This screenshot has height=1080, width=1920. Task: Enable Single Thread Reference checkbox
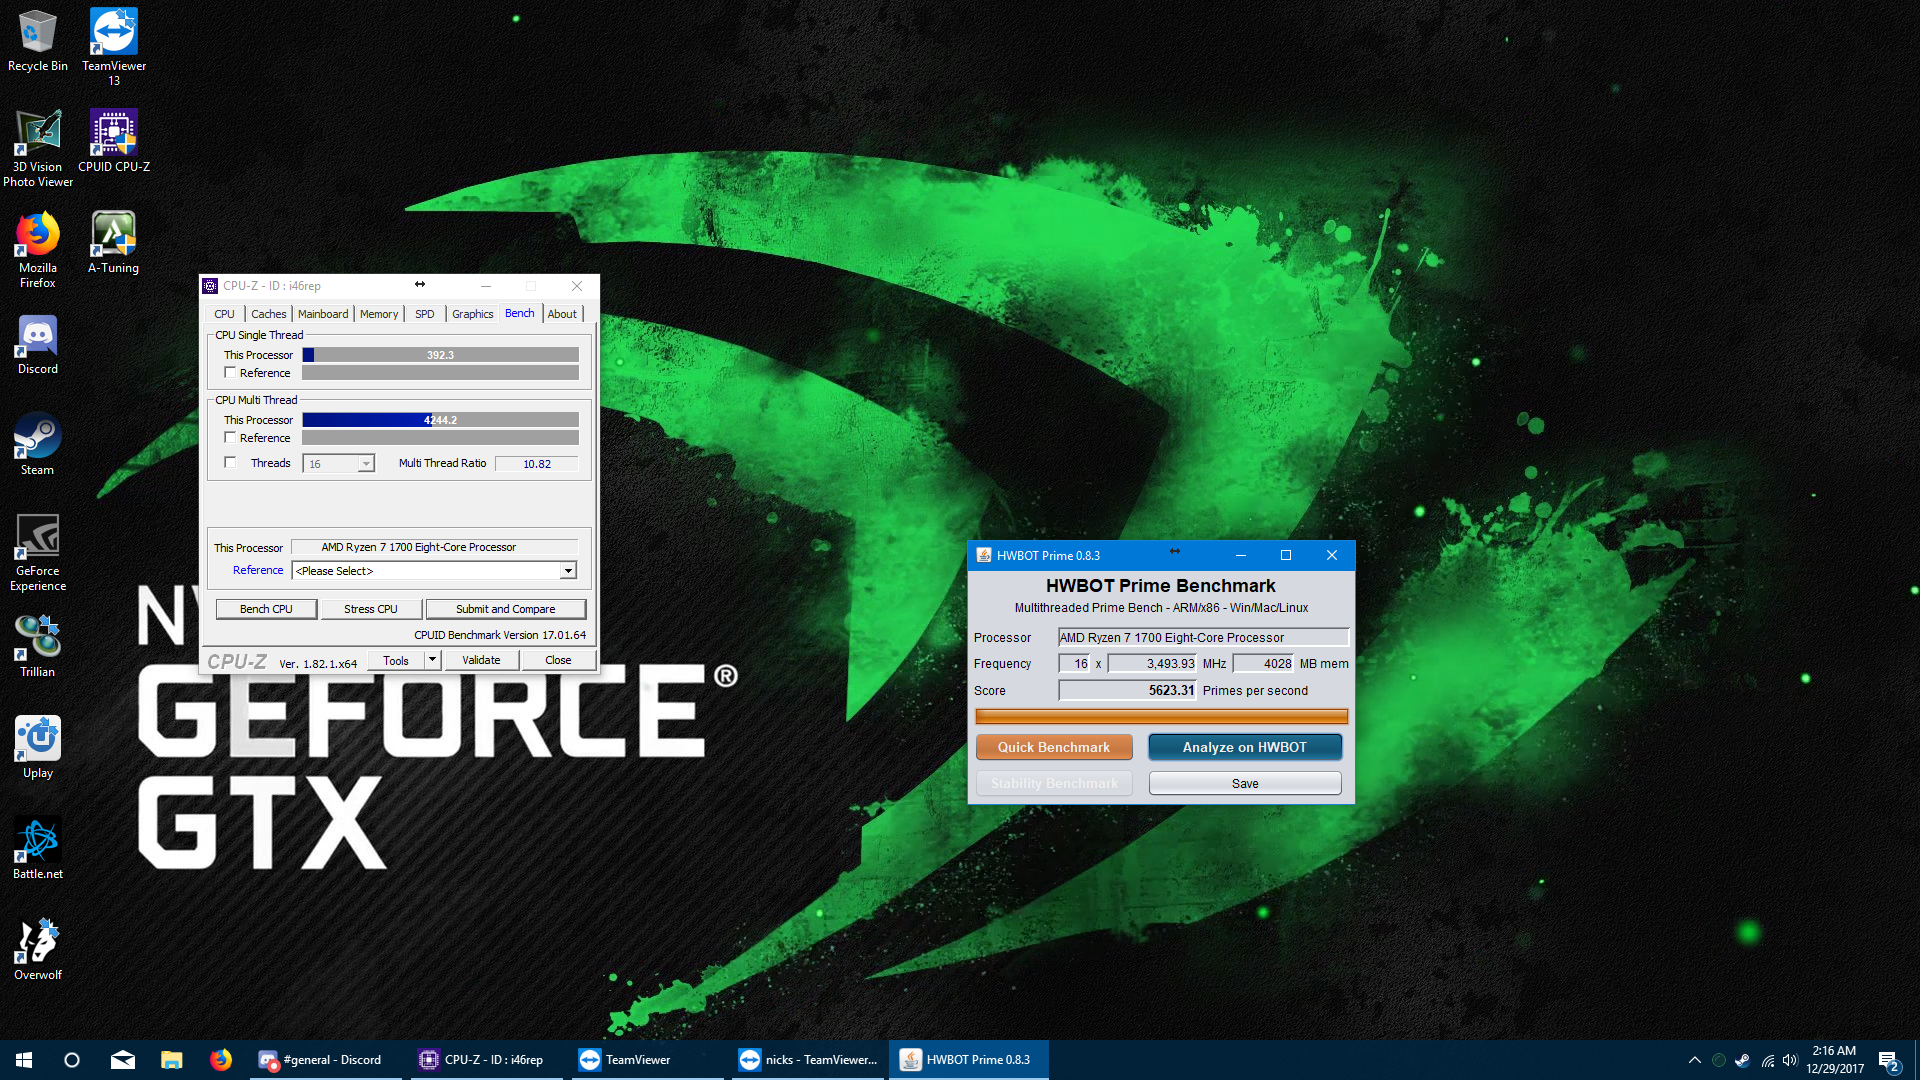[x=231, y=373]
